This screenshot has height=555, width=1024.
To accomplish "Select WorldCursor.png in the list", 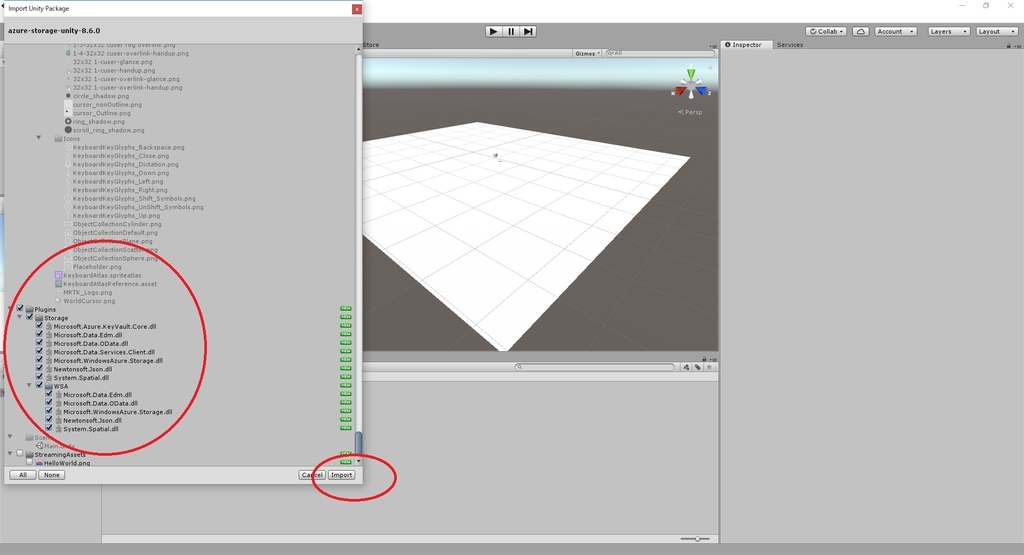I will click(x=89, y=301).
